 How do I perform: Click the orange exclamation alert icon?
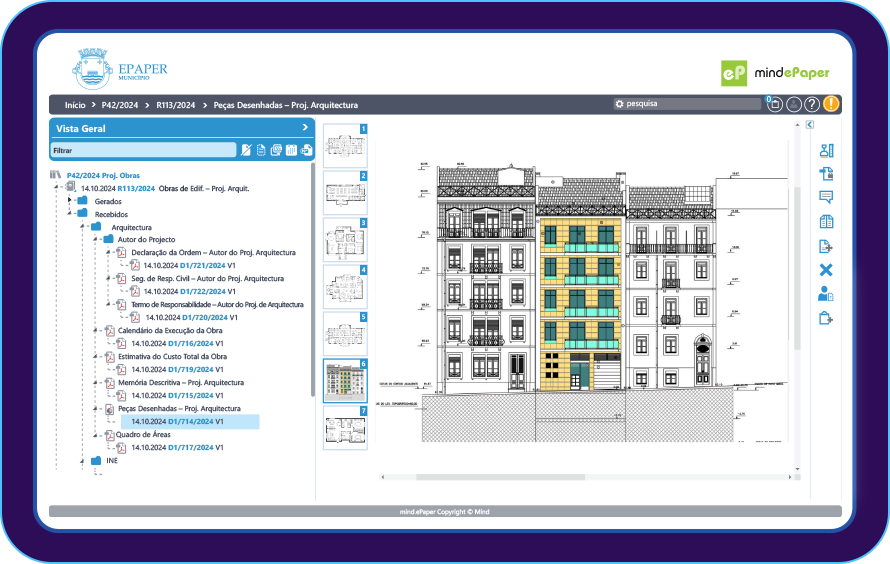(x=831, y=104)
